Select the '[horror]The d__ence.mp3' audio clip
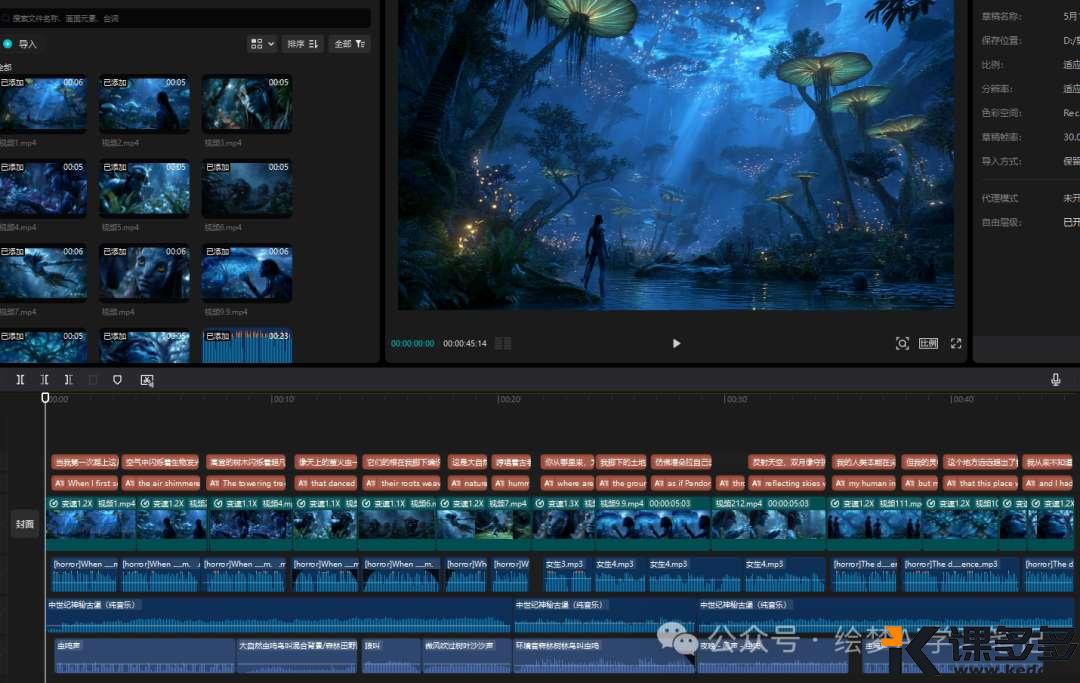Screen dimensions: 1080x683 coord(961,575)
